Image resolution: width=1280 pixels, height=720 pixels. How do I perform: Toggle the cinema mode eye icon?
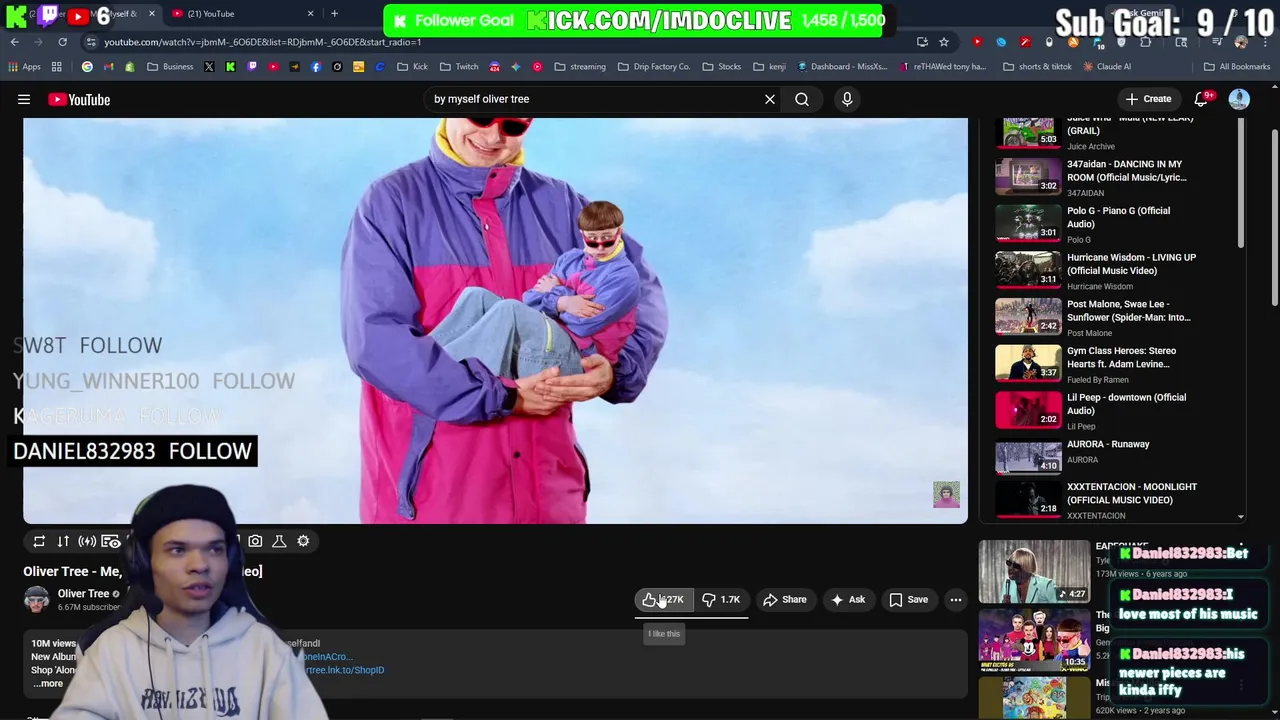point(111,541)
